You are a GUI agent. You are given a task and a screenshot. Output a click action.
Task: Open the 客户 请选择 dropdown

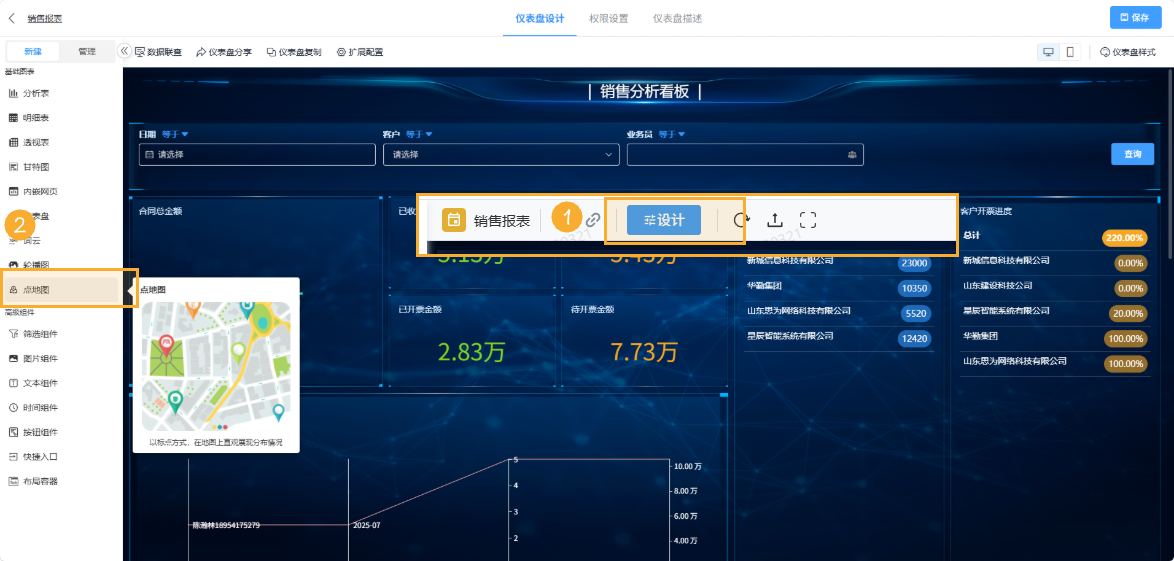[501, 155]
